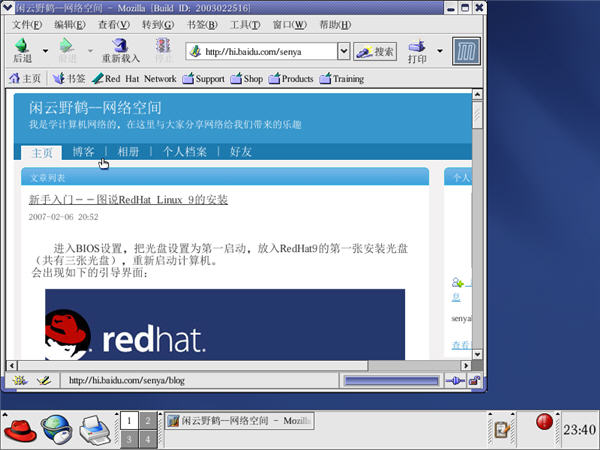
Task: Switch to the 相册 tab
Action: [128, 152]
